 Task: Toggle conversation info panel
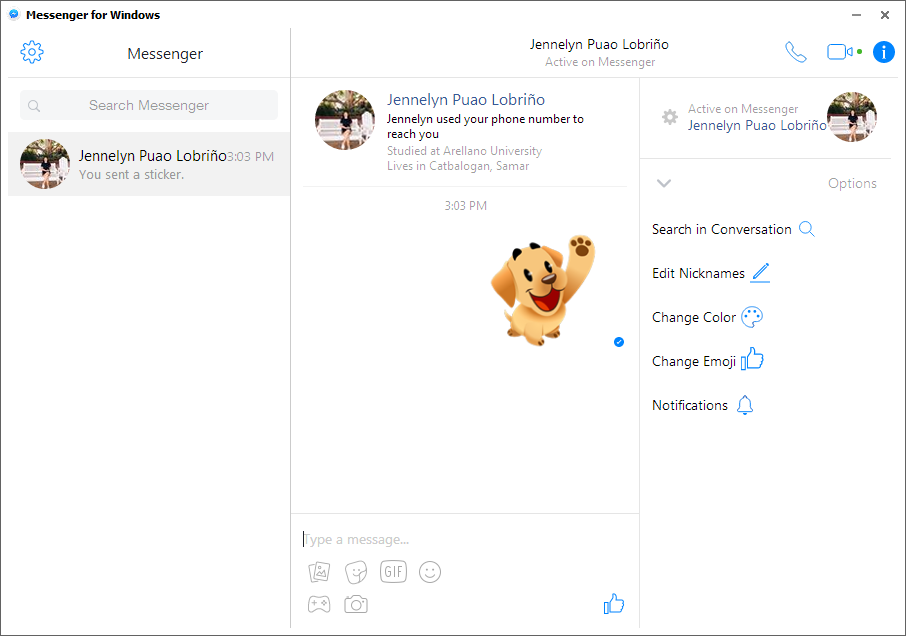[884, 52]
